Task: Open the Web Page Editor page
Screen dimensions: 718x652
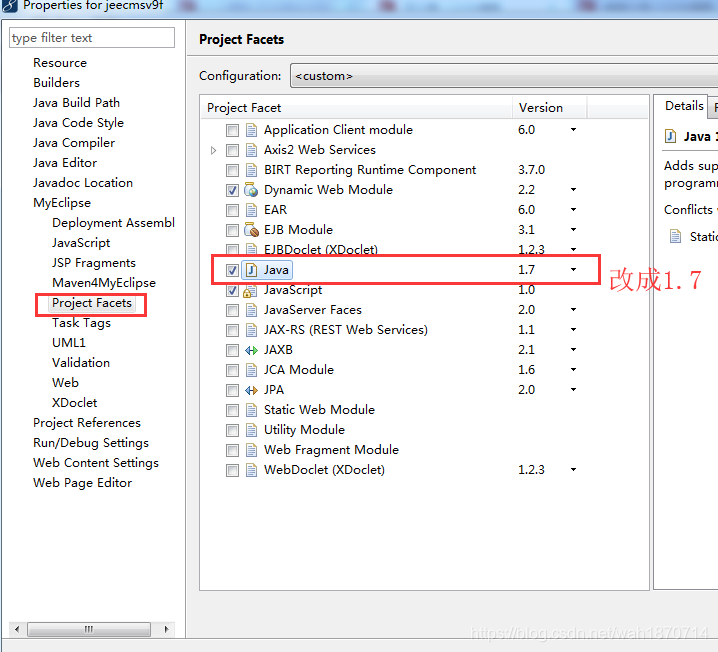Action: [82, 483]
